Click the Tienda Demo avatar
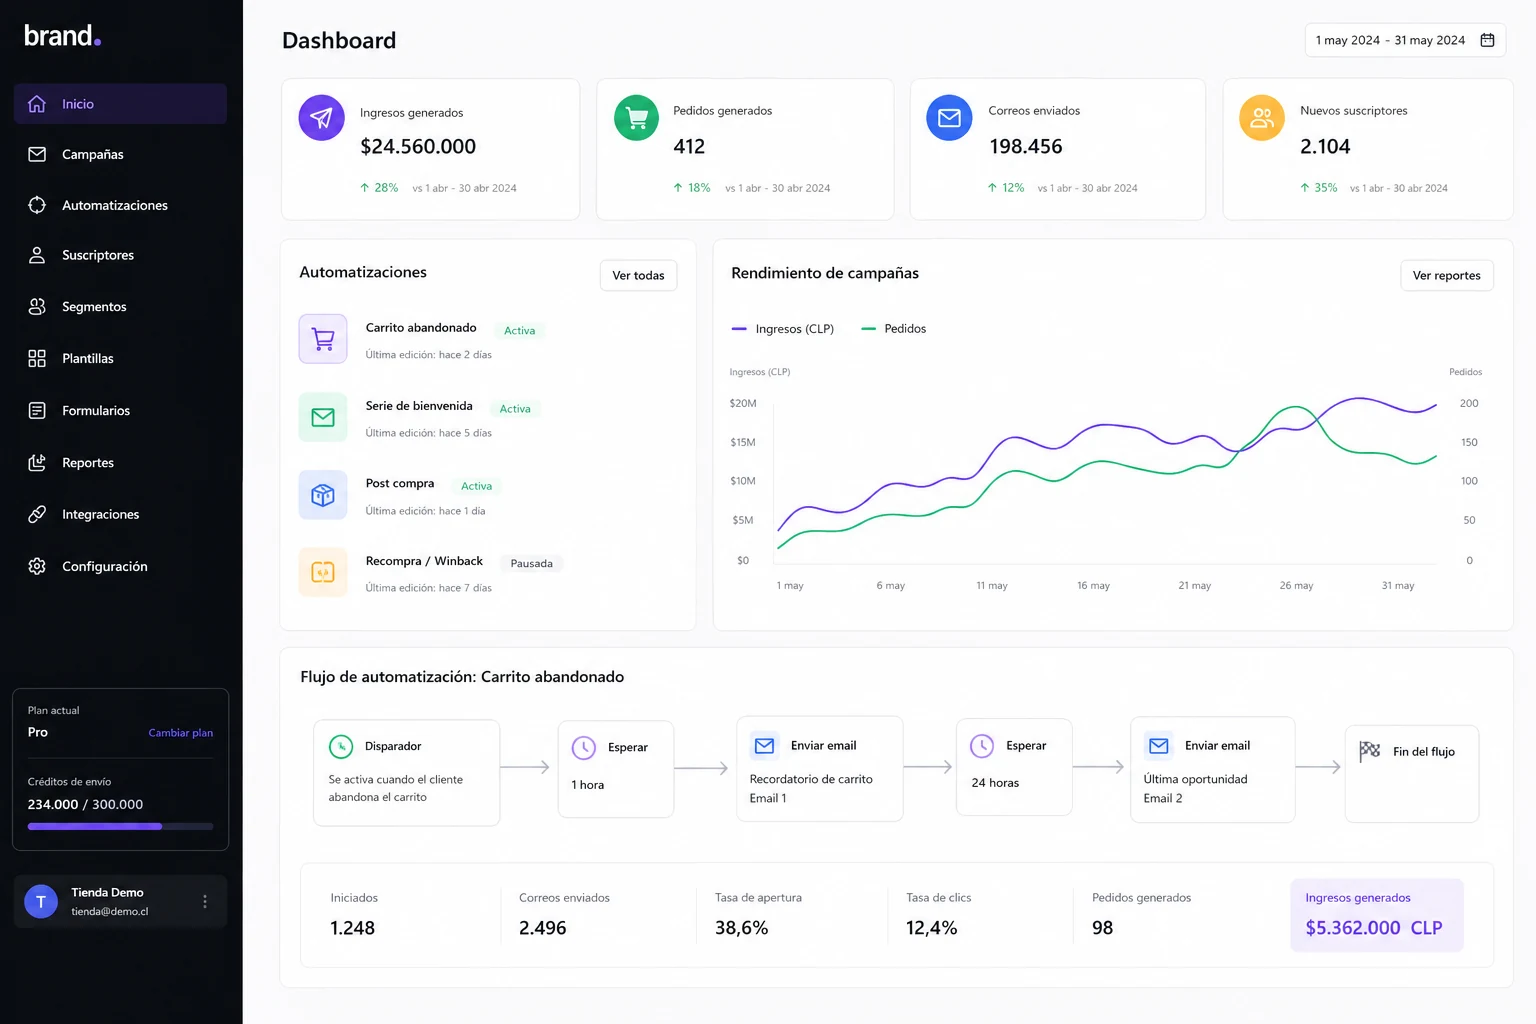The image size is (1536, 1024). coord(41,901)
